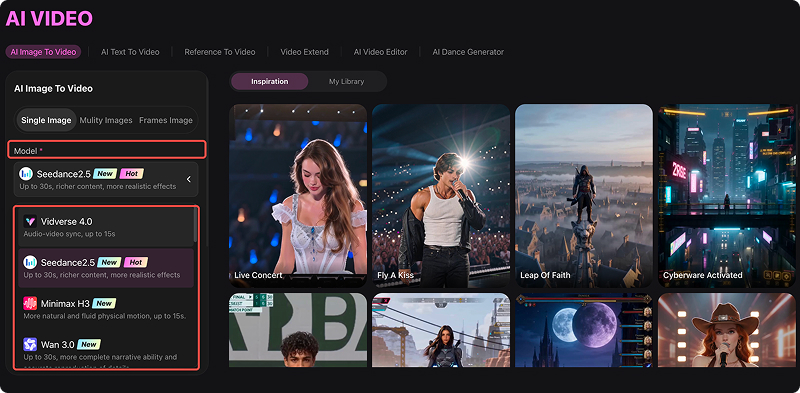Choose Frames Image mode
Screen dimensions: 800x393
click(166, 120)
